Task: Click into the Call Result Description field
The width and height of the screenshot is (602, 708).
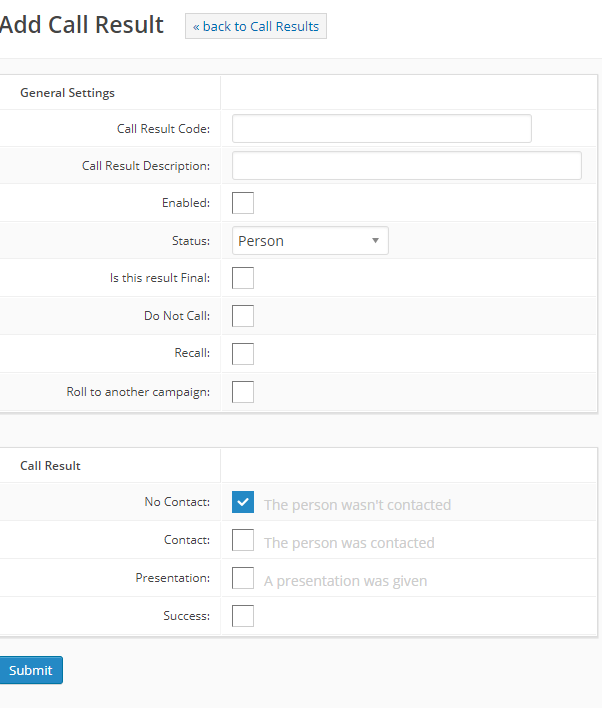Action: coord(406,166)
